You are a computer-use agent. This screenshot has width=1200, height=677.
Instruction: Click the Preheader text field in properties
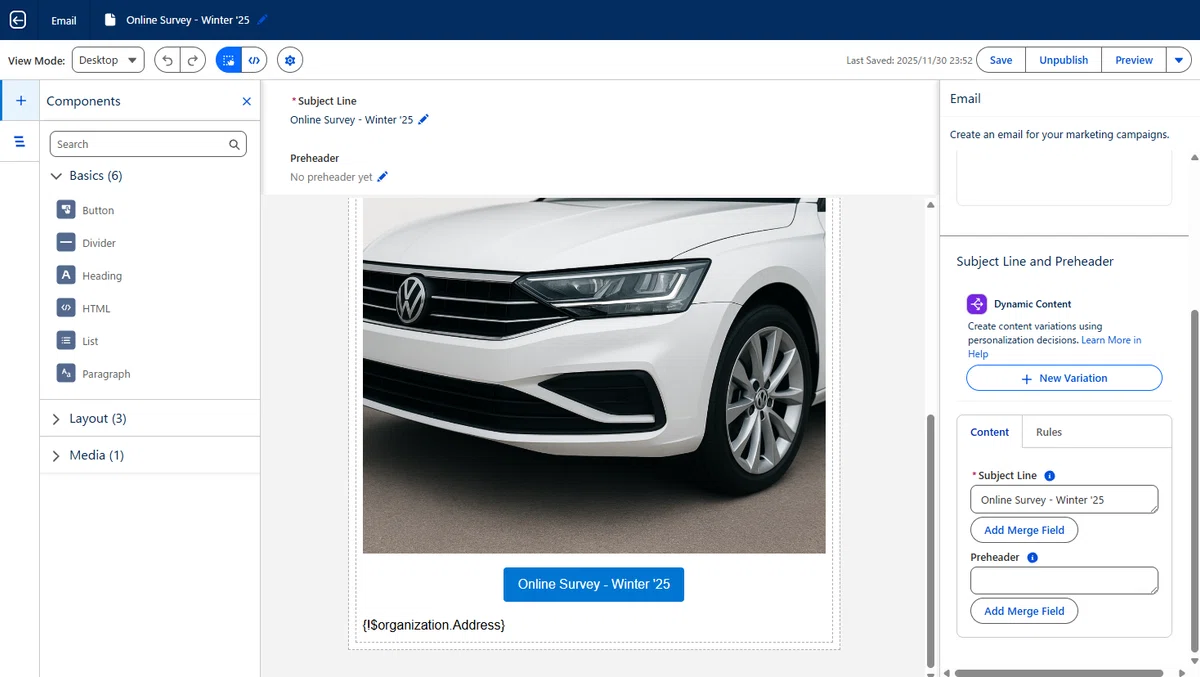1064,581
